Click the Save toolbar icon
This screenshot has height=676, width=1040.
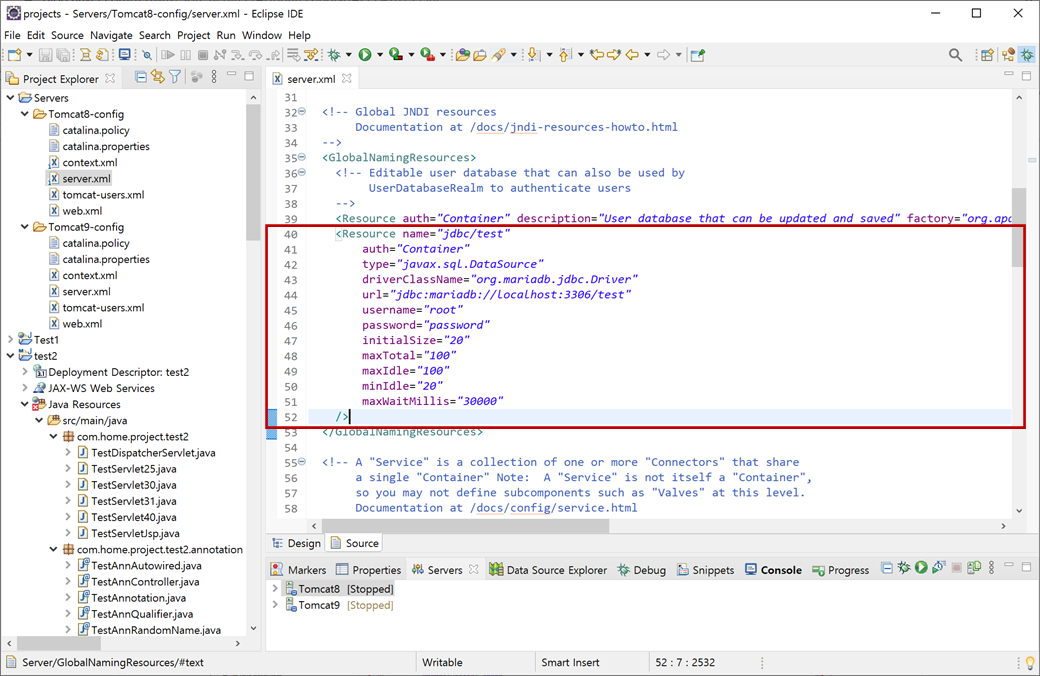tap(45, 55)
